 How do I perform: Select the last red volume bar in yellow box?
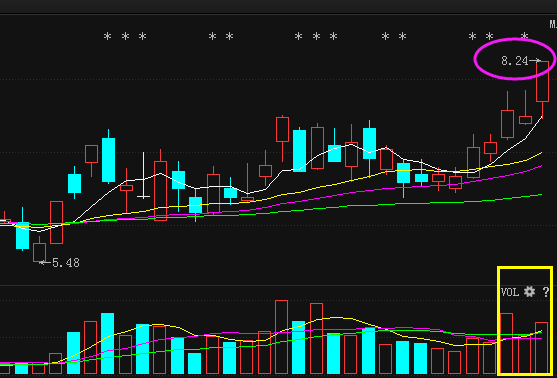[541, 348]
